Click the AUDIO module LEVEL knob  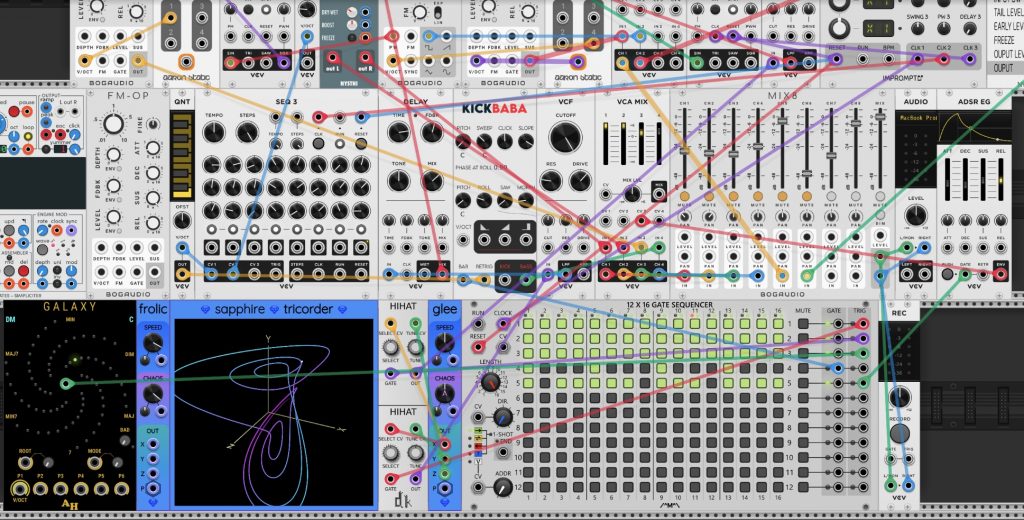[916, 212]
